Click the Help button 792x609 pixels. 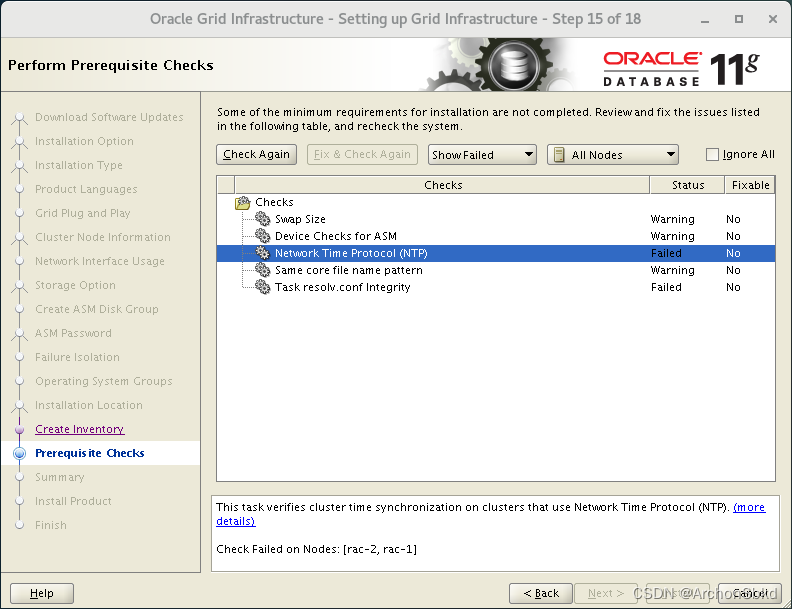[x=42, y=593]
